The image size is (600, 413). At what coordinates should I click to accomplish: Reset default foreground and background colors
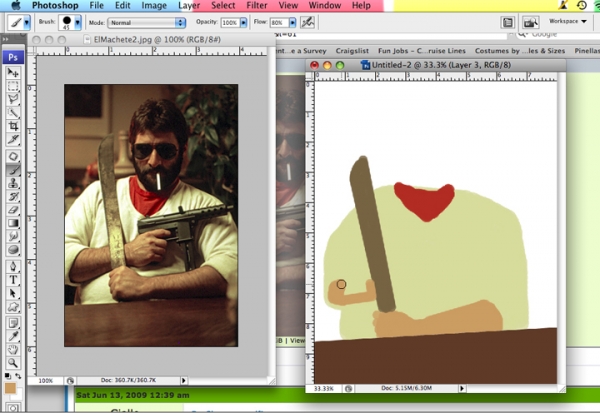8,376
